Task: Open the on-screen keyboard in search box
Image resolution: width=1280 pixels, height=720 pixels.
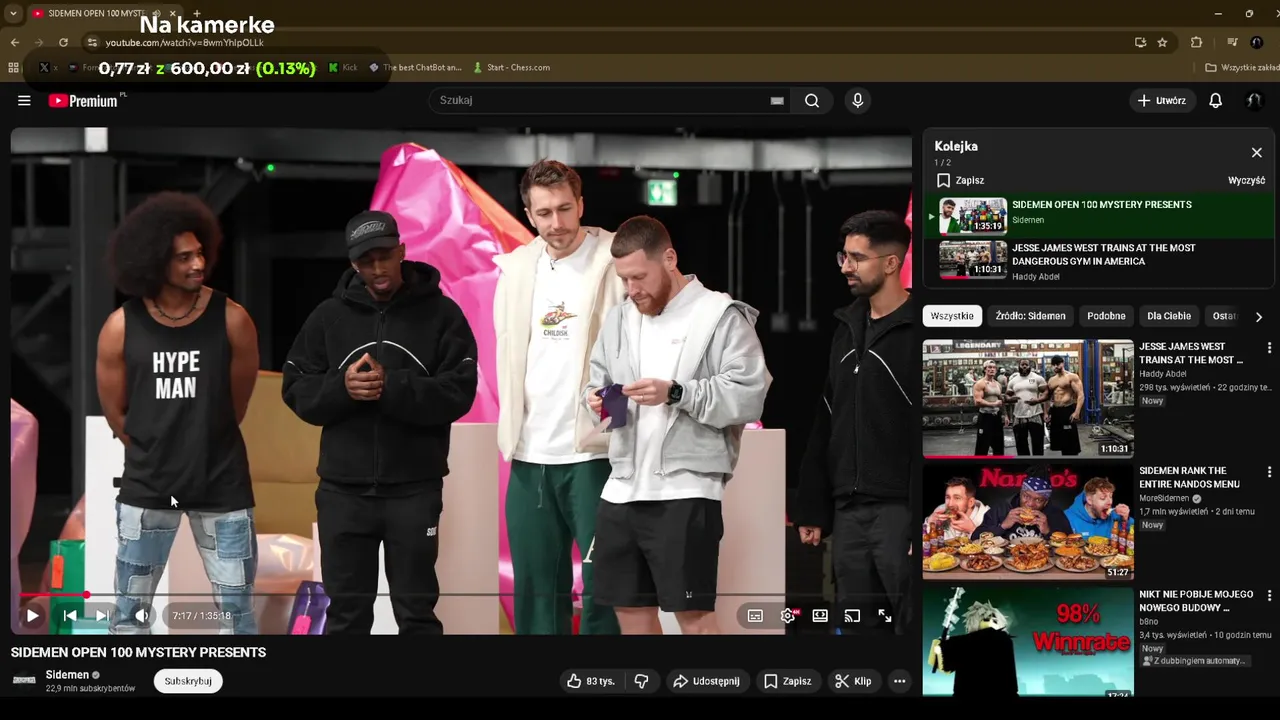Action: tap(777, 100)
